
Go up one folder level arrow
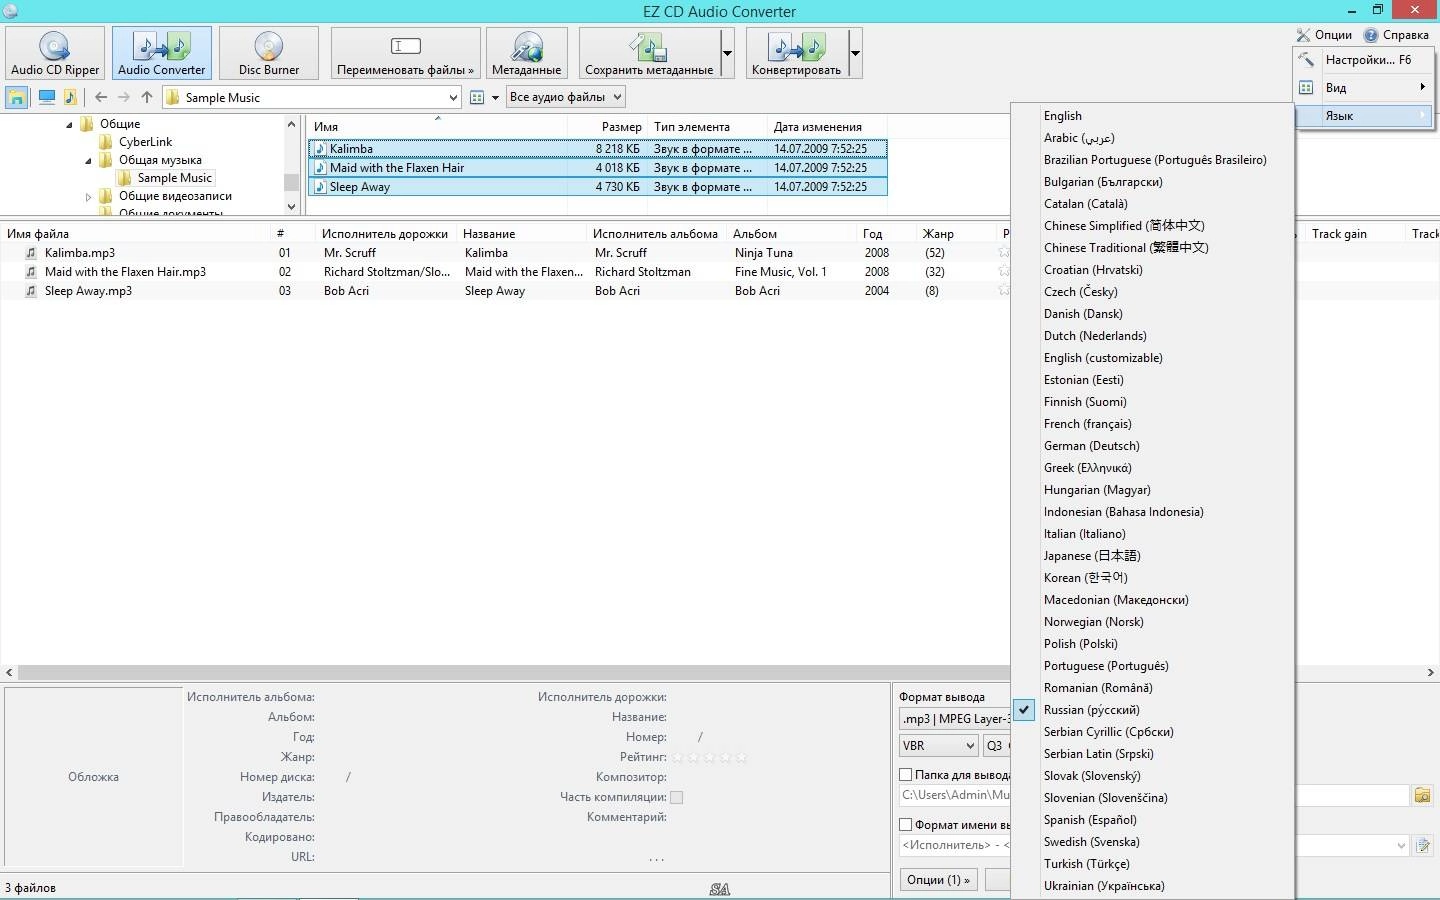click(x=147, y=97)
